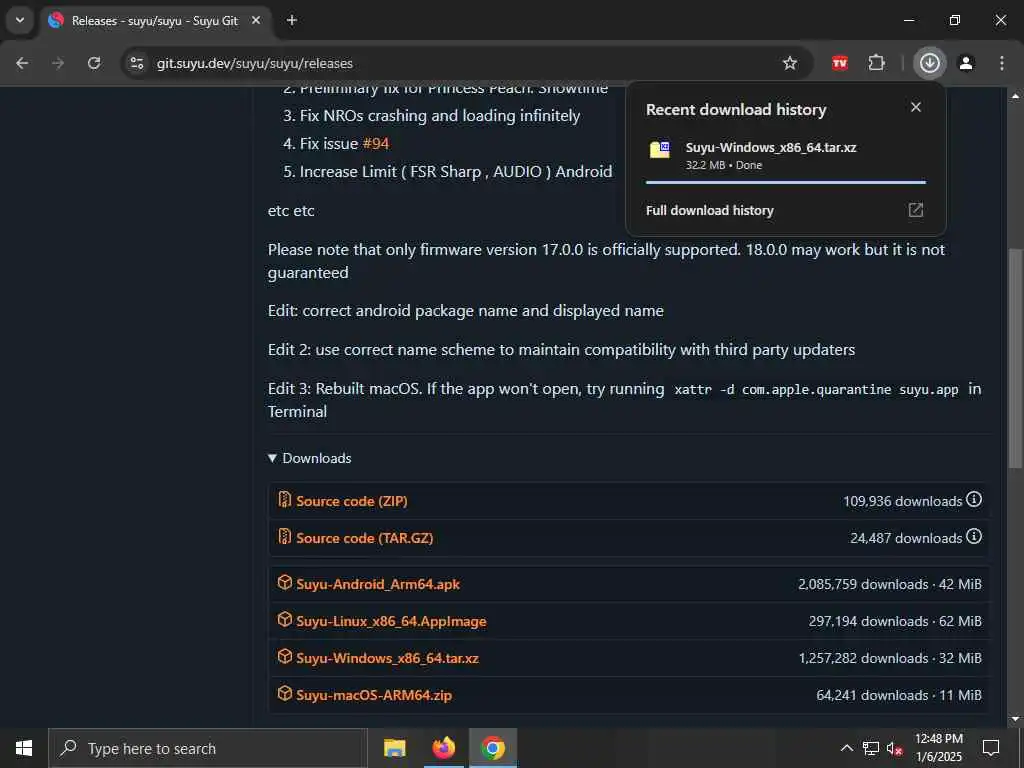Open the Extensions puzzle-piece menu
This screenshot has width=1024, height=768.
[876, 63]
